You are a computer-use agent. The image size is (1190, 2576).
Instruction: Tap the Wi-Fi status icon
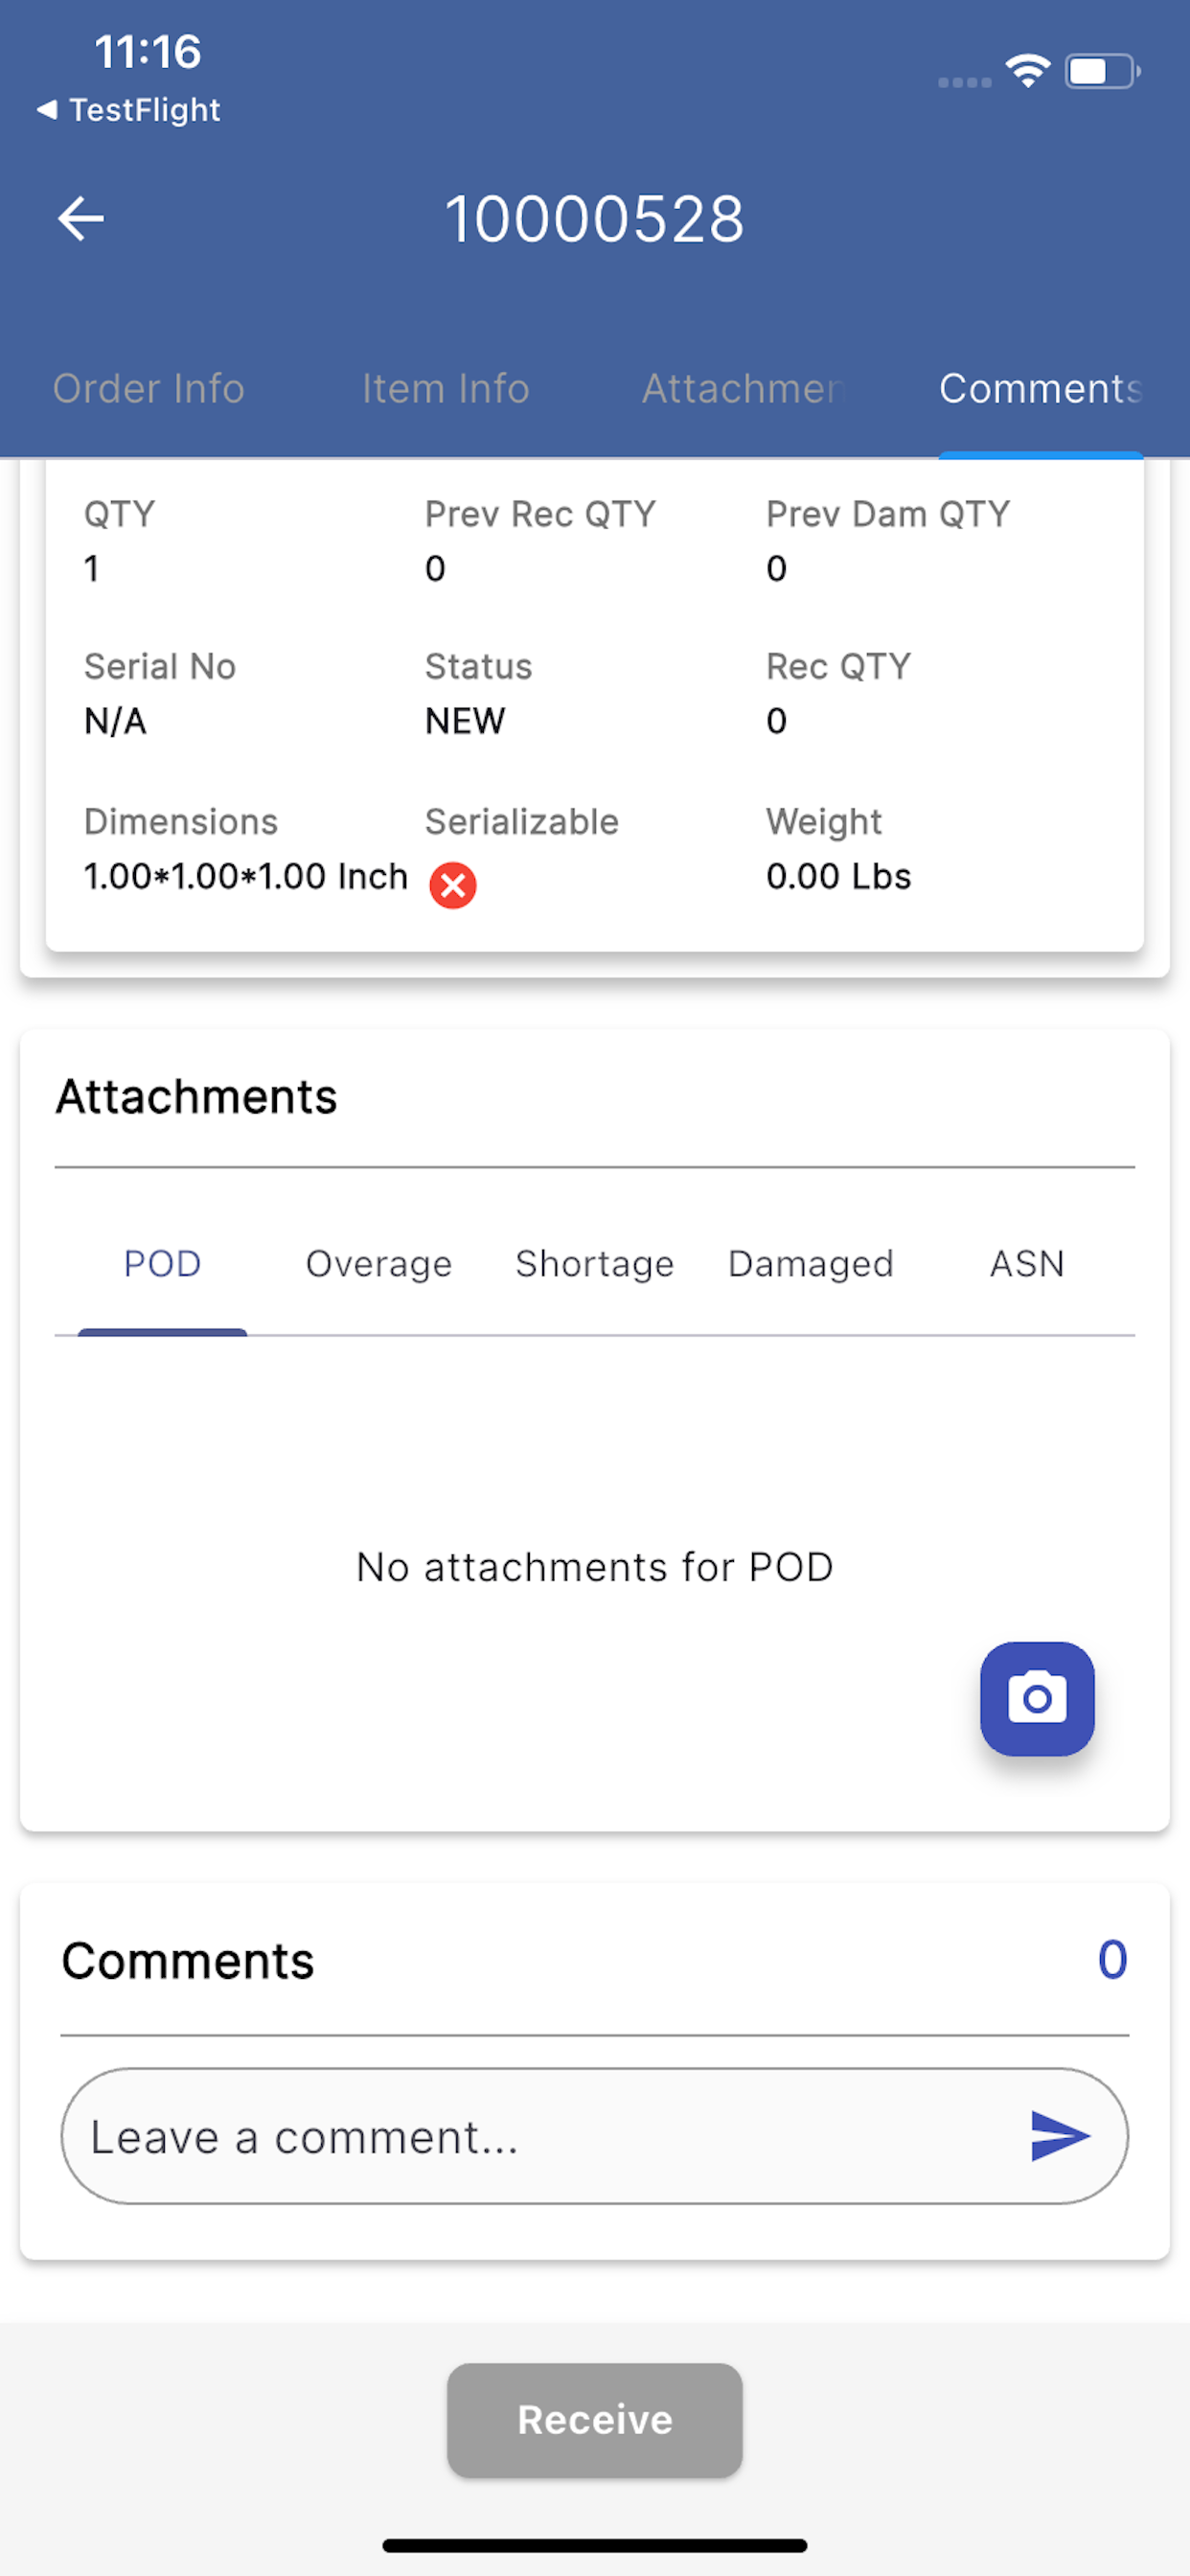click(1027, 71)
